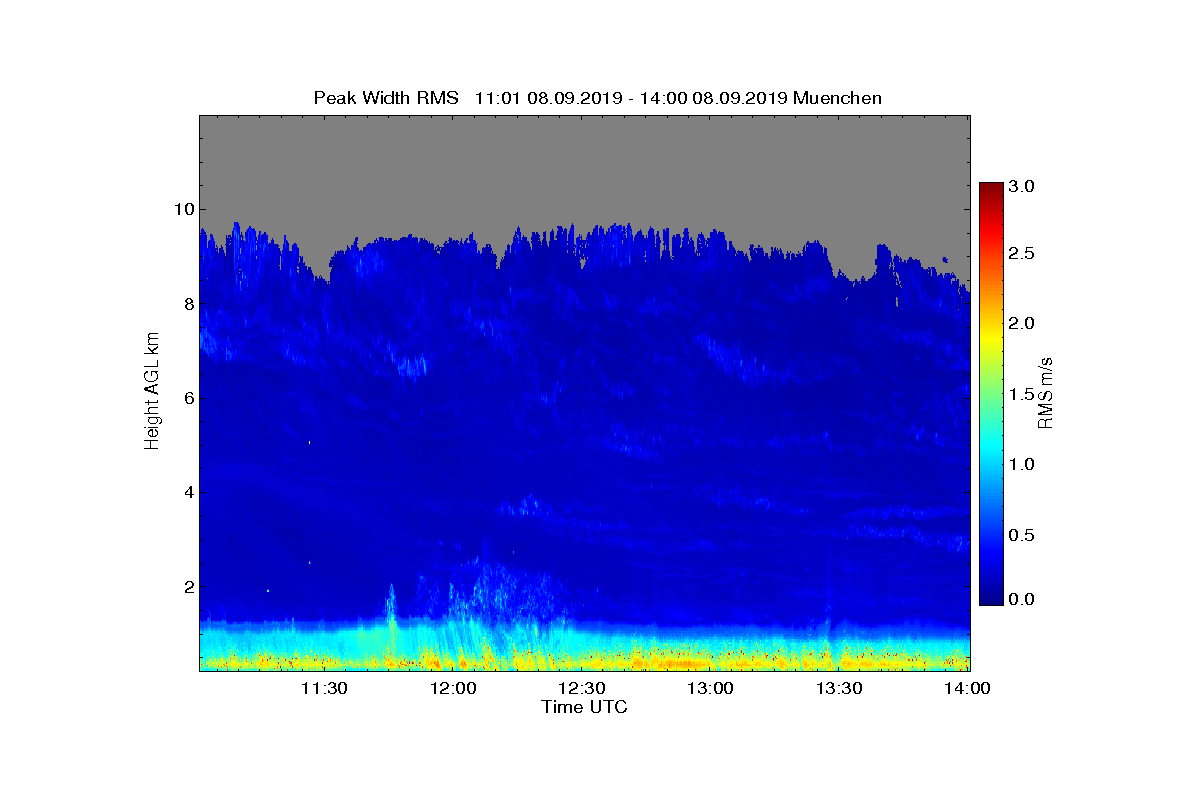Click the 'Height AGL km' axis label

point(152,392)
